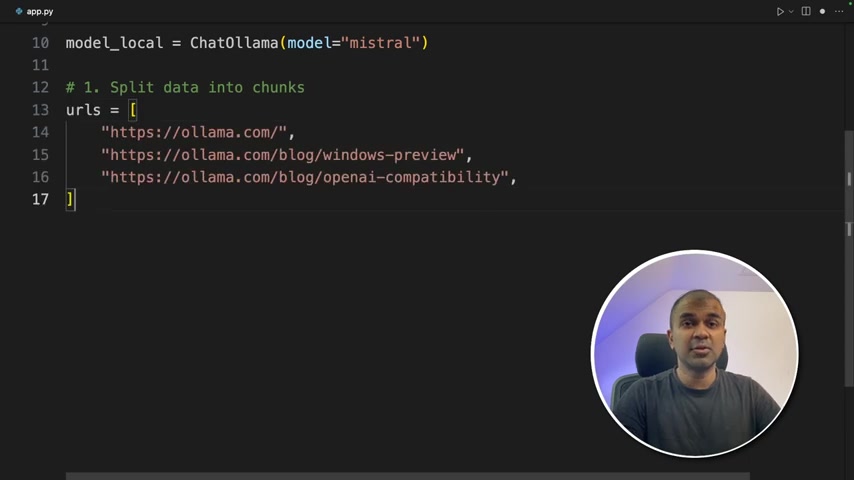Click line number 10 in the gutter
This screenshot has width=854, height=480.
(x=40, y=43)
